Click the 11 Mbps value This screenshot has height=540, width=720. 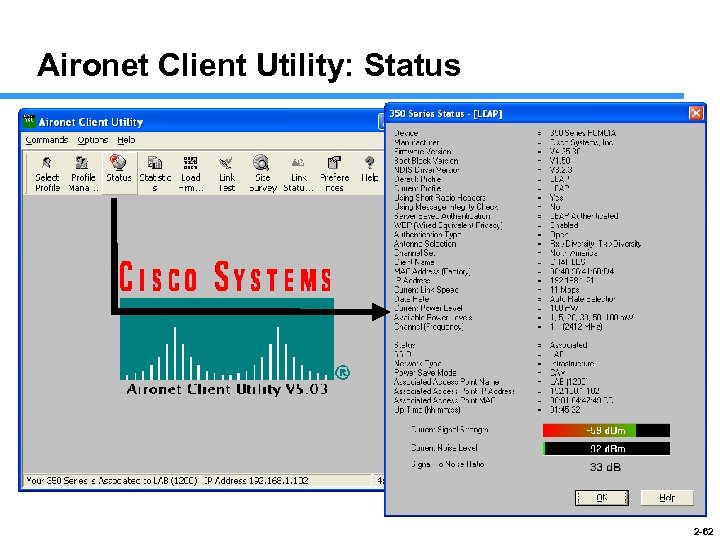[564, 290]
